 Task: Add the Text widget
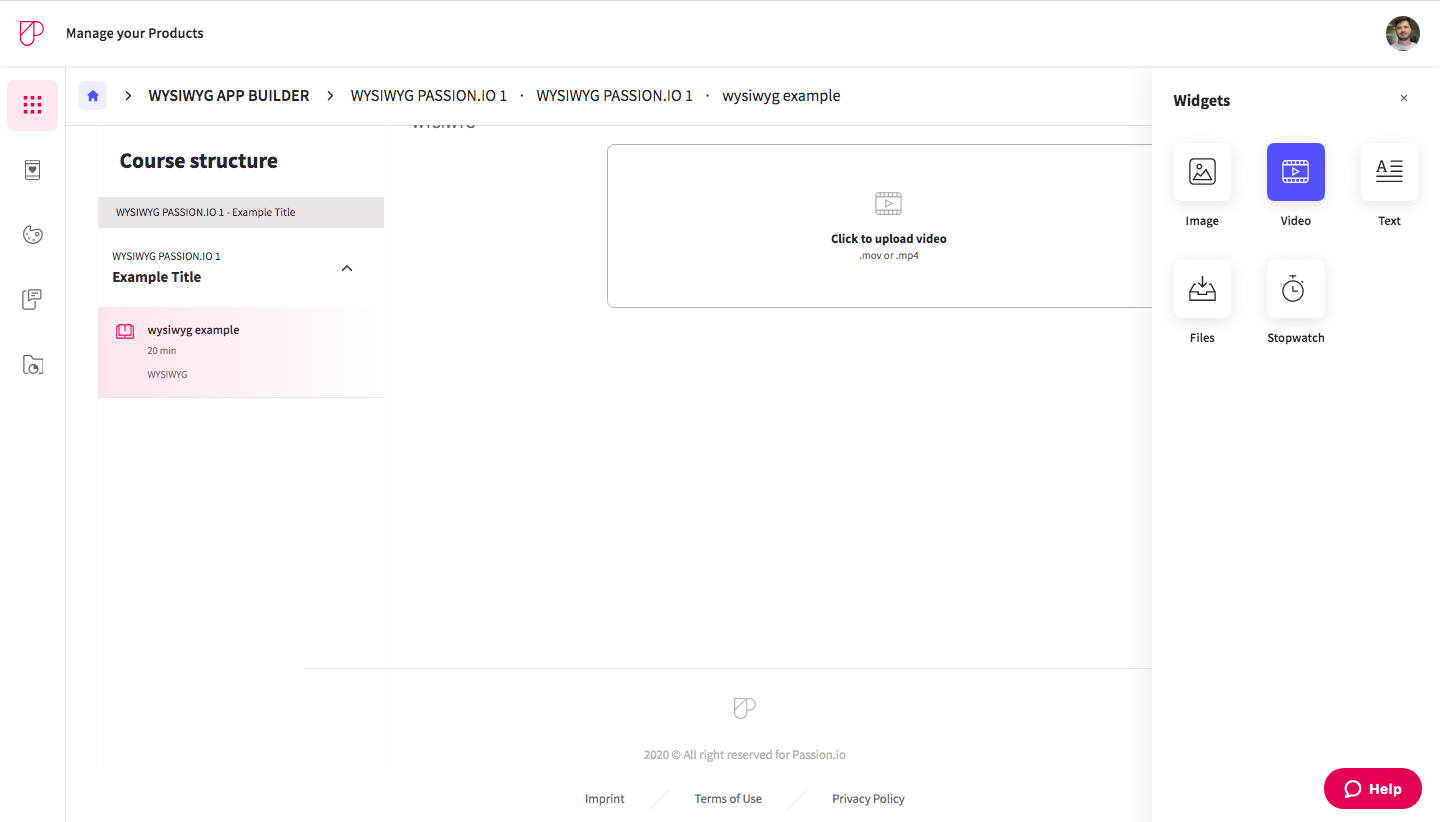[x=1389, y=172]
